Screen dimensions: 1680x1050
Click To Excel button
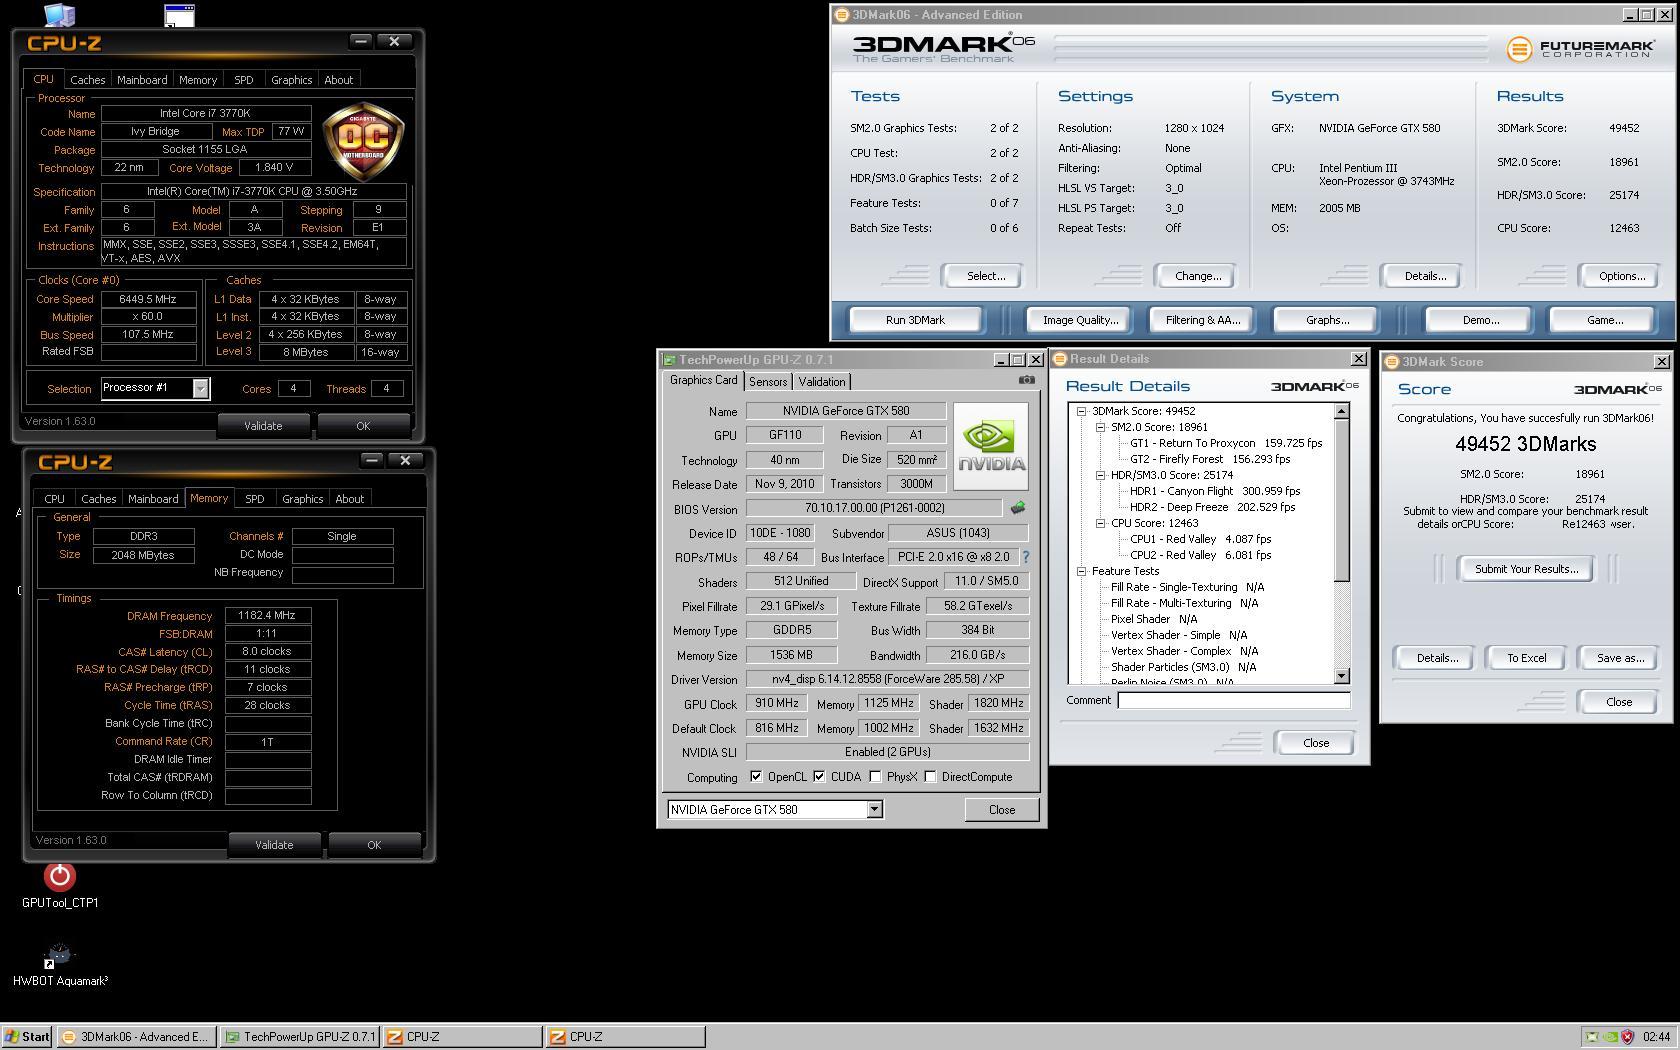pyautogui.click(x=1526, y=658)
